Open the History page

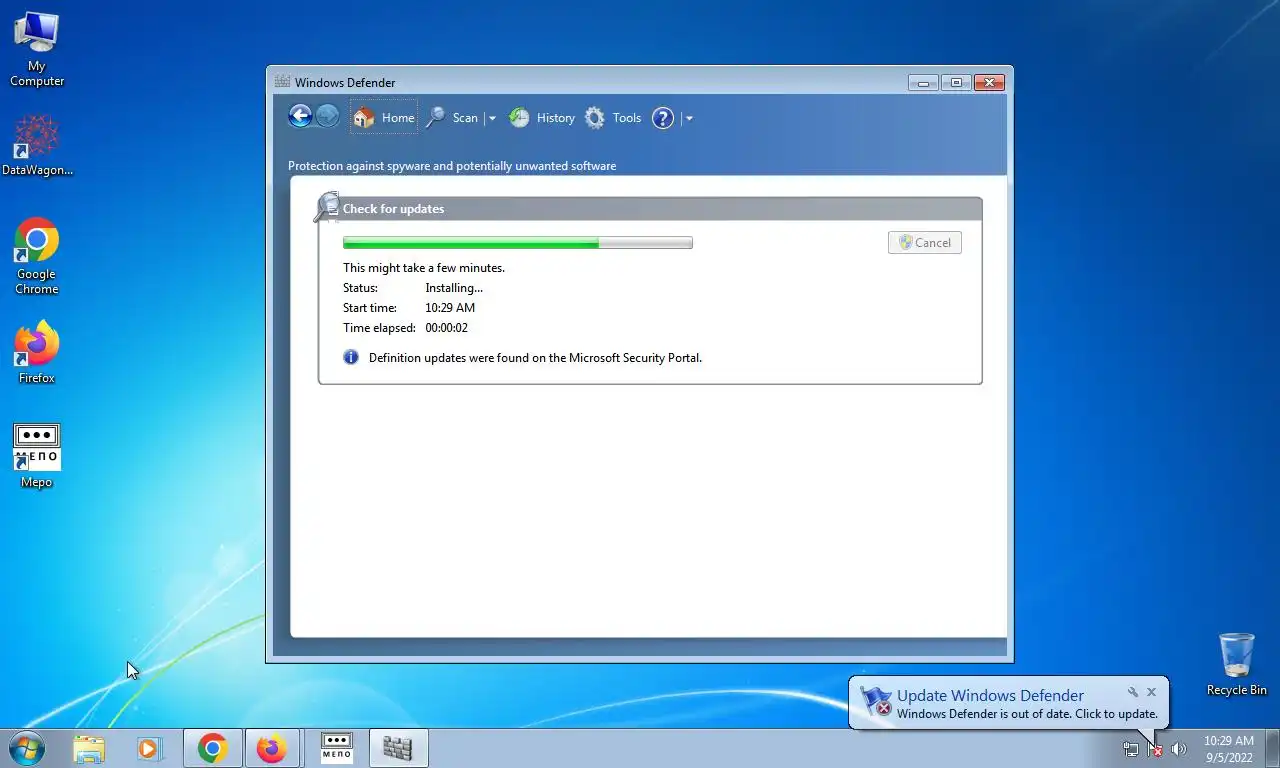point(541,118)
